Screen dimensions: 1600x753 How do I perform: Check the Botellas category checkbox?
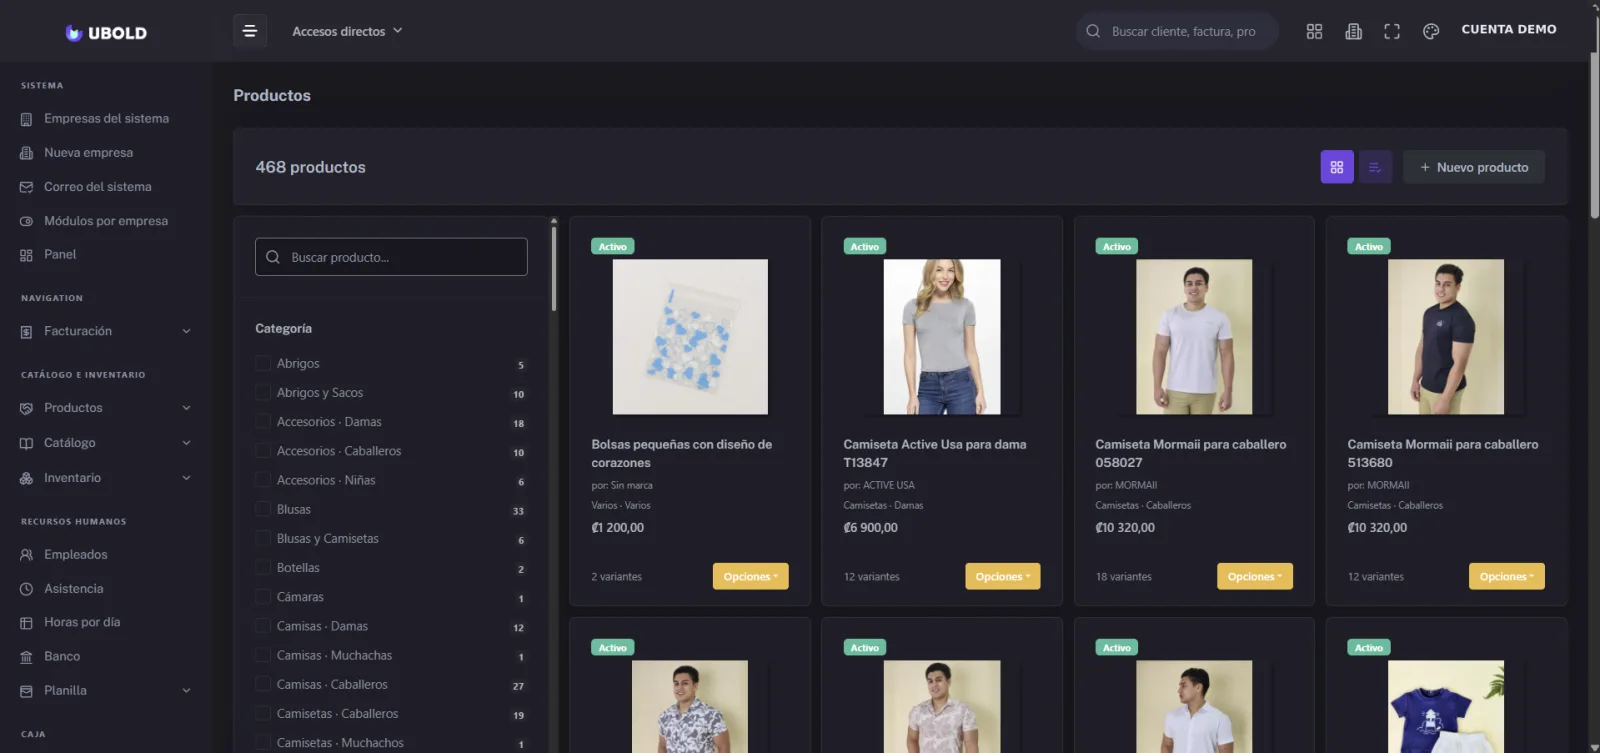pyautogui.click(x=263, y=567)
